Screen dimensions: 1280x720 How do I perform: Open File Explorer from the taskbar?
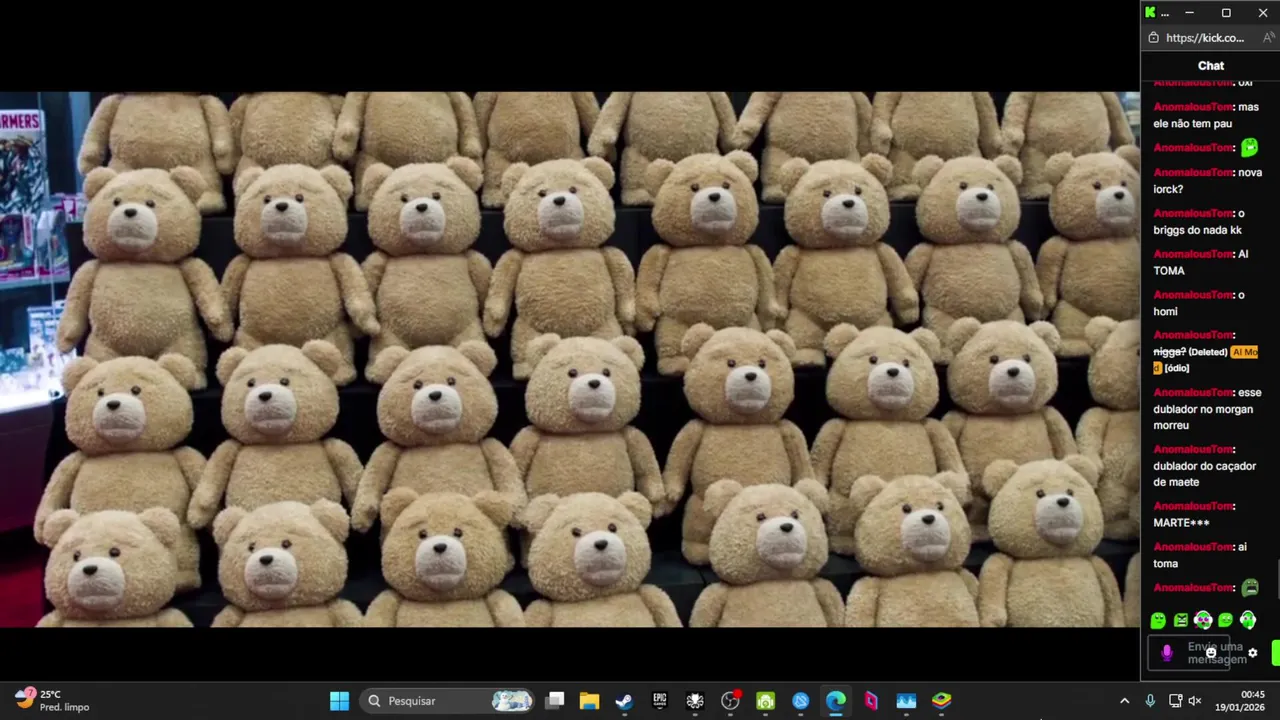[x=589, y=701]
